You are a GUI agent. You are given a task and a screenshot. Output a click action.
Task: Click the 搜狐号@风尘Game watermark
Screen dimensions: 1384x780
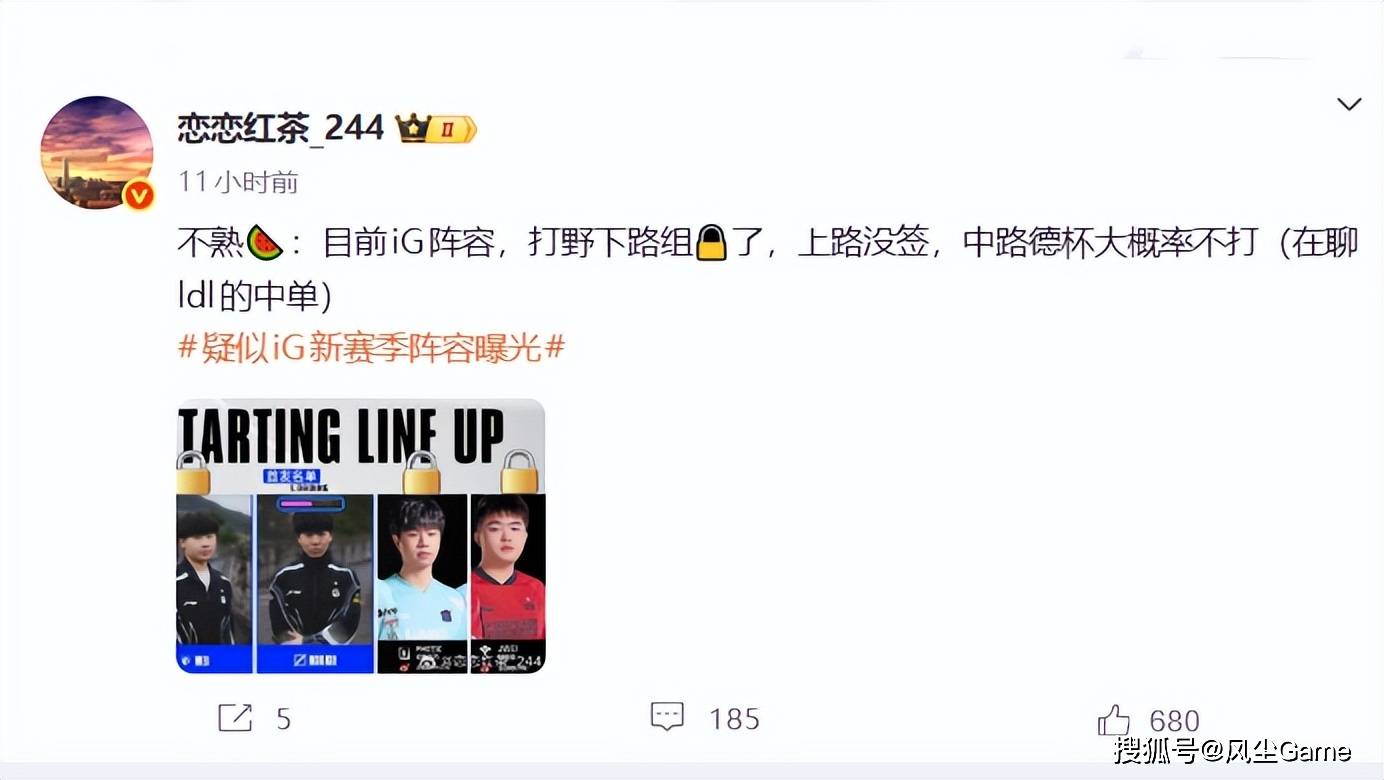click(x=1232, y=750)
